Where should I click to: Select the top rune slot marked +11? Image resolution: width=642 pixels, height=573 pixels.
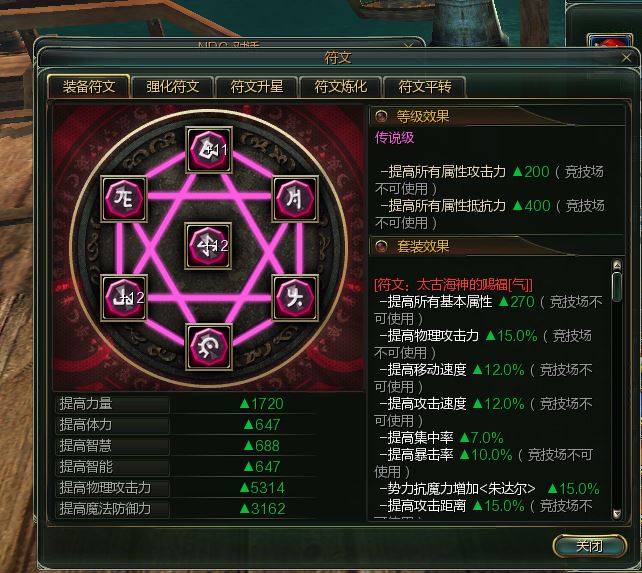(x=209, y=149)
